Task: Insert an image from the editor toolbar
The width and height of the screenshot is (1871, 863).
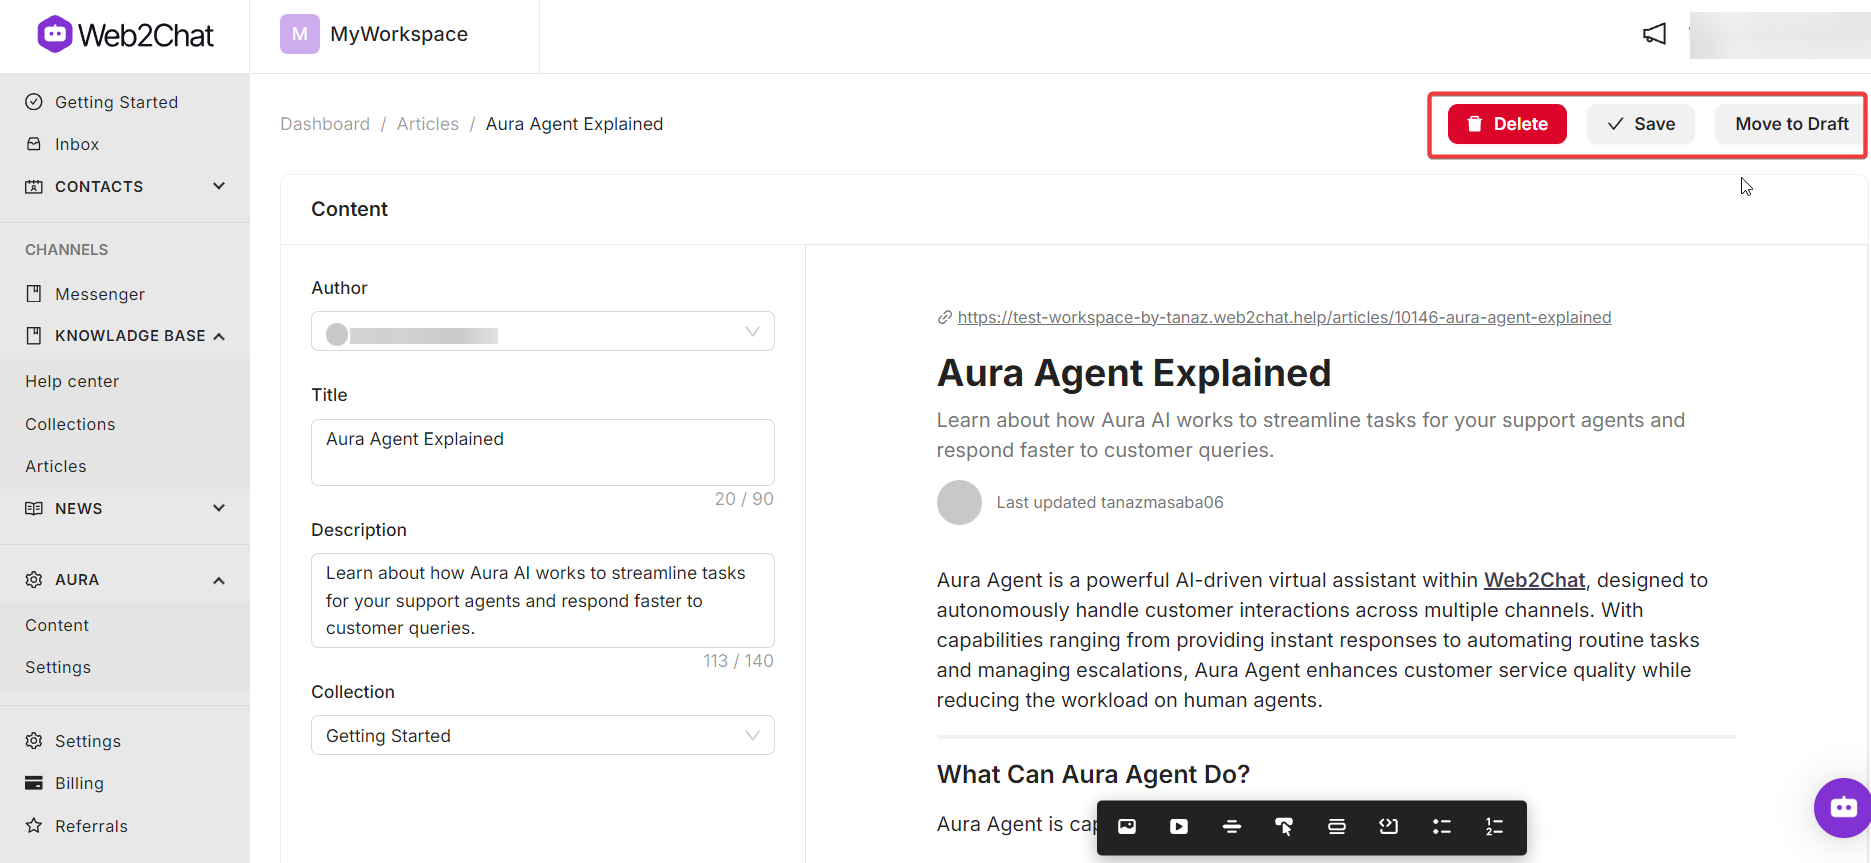Action: pyautogui.click(x=1127, y=826)
